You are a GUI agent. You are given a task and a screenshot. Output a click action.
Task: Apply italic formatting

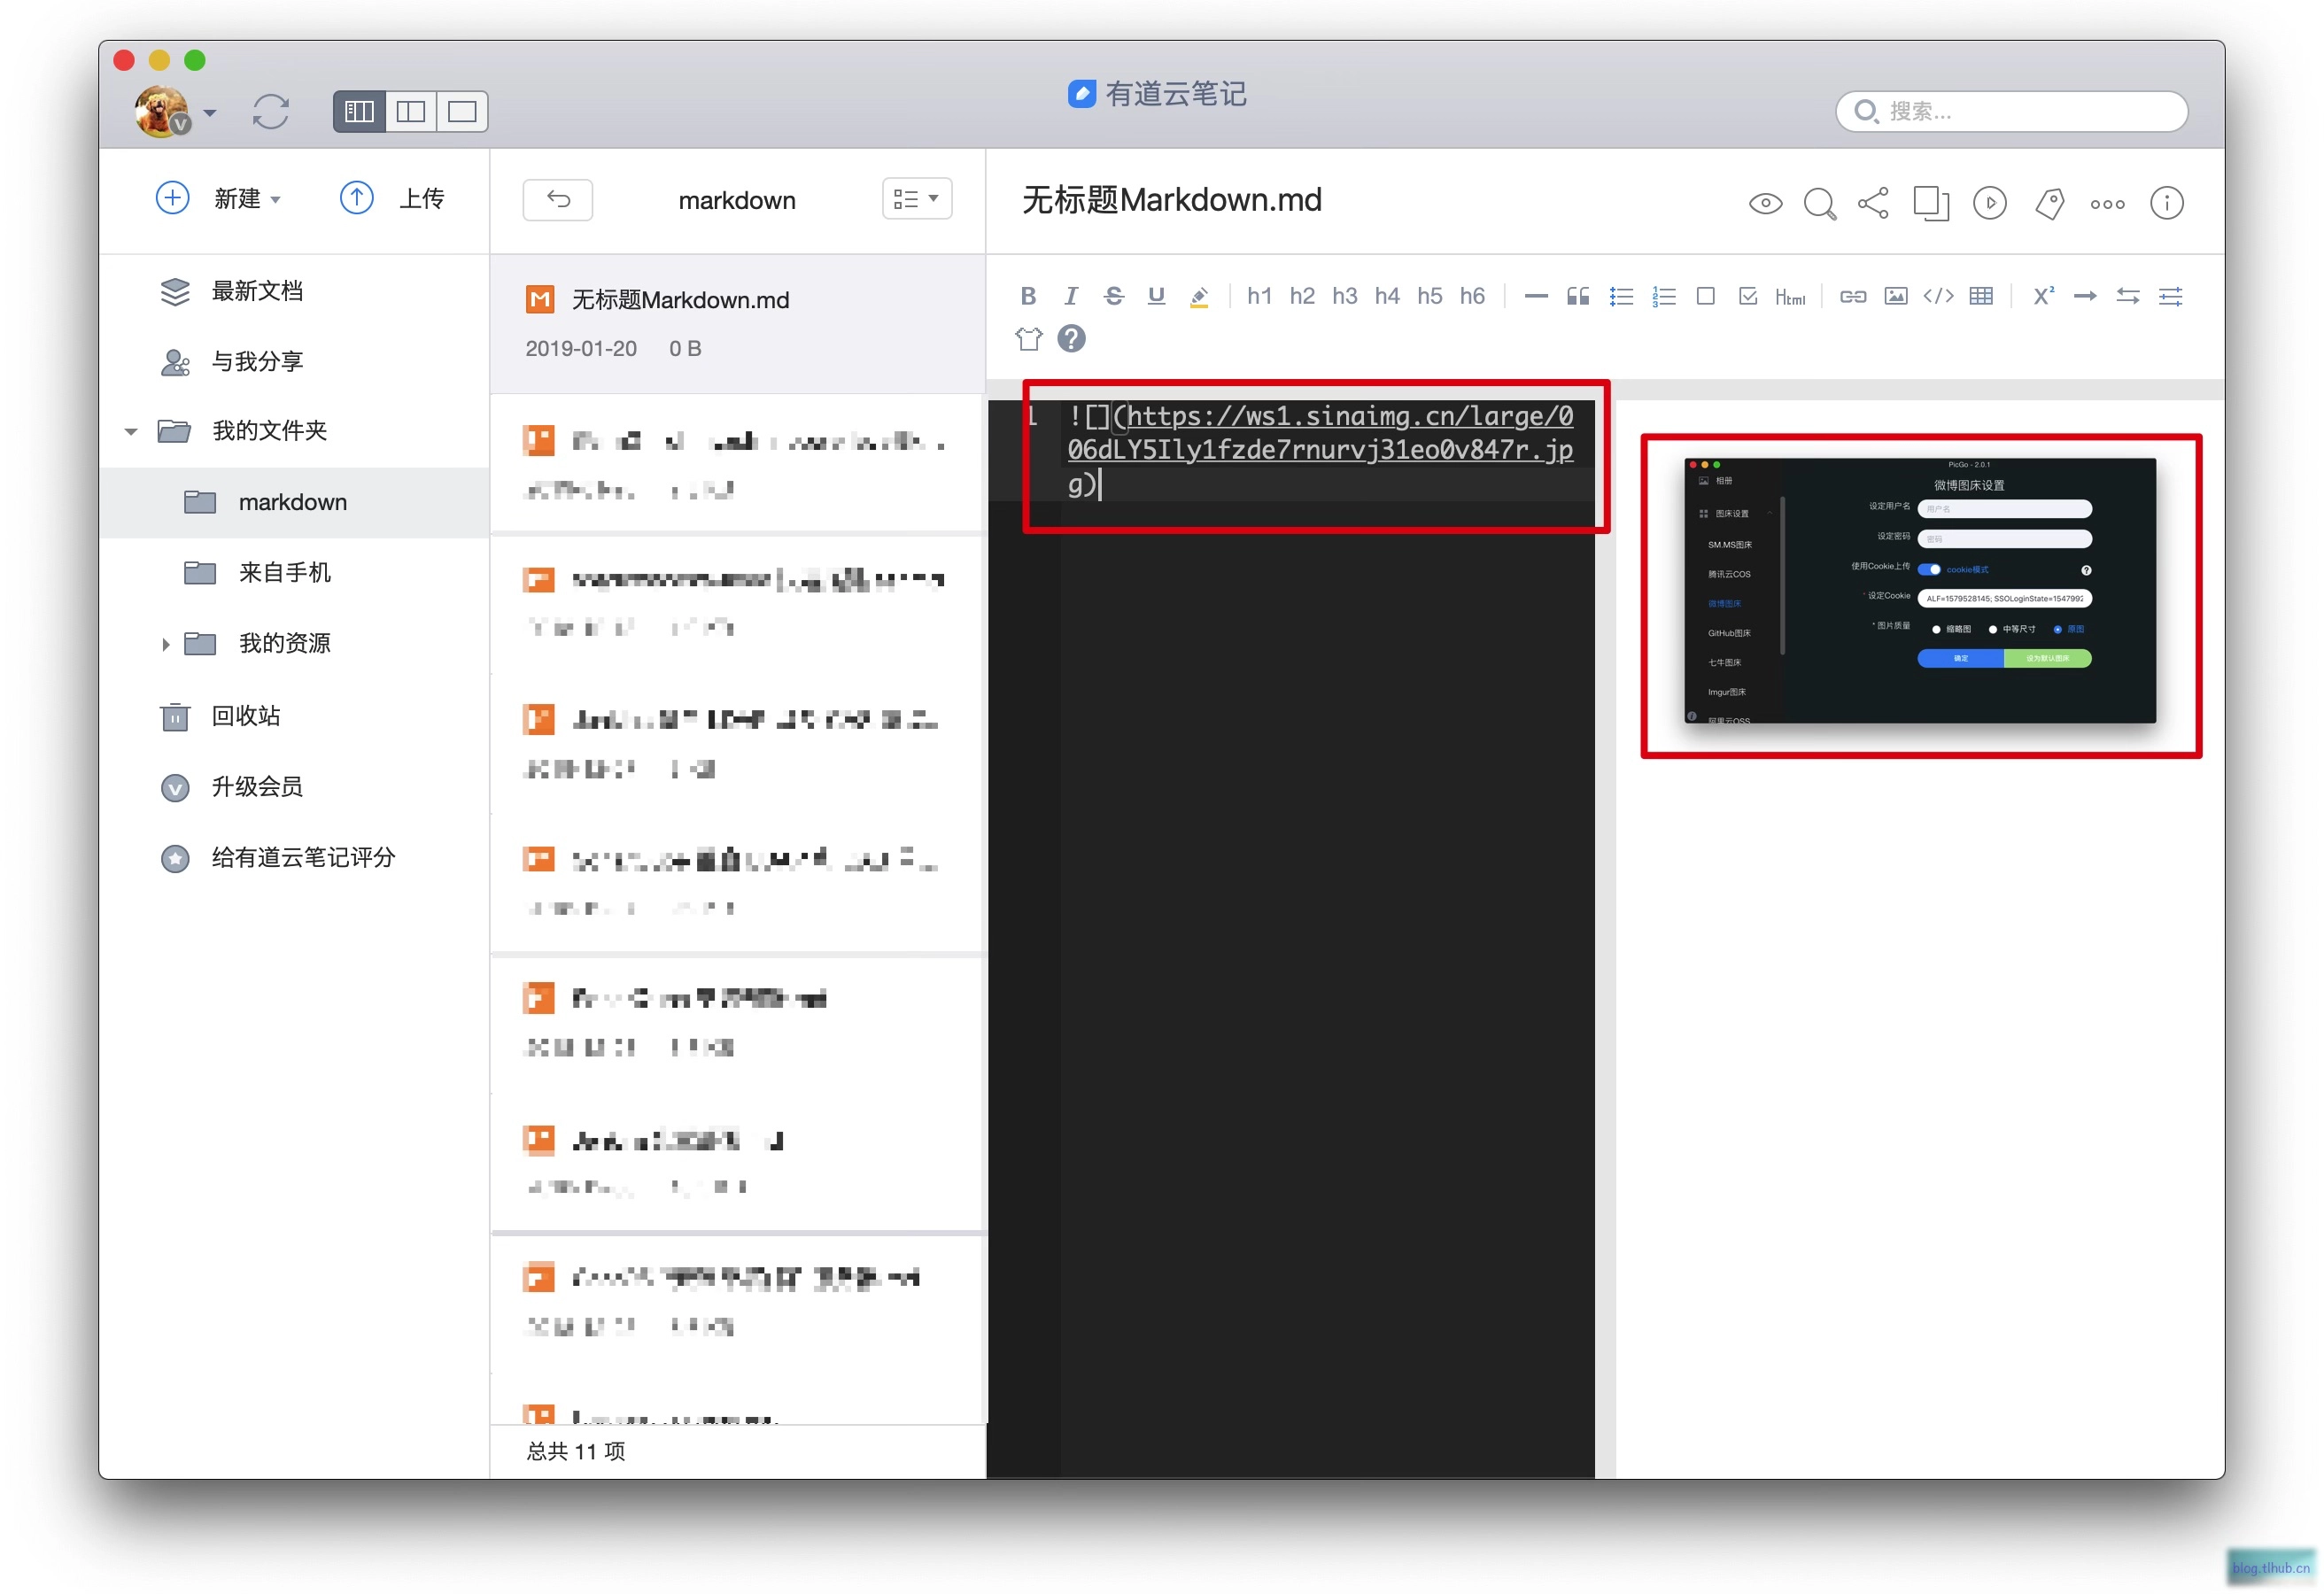1071,296
